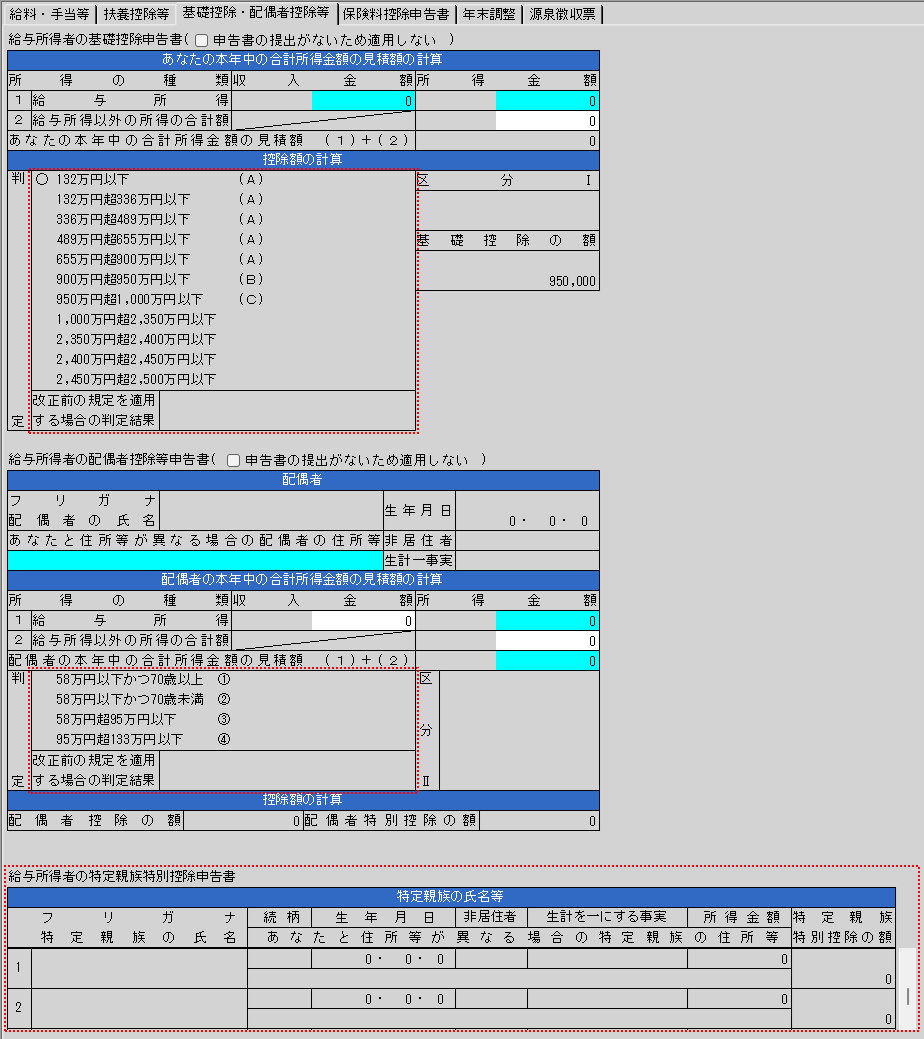
Task: Go to the 保険料控除申告書 tab
Action: coord(396,14)
